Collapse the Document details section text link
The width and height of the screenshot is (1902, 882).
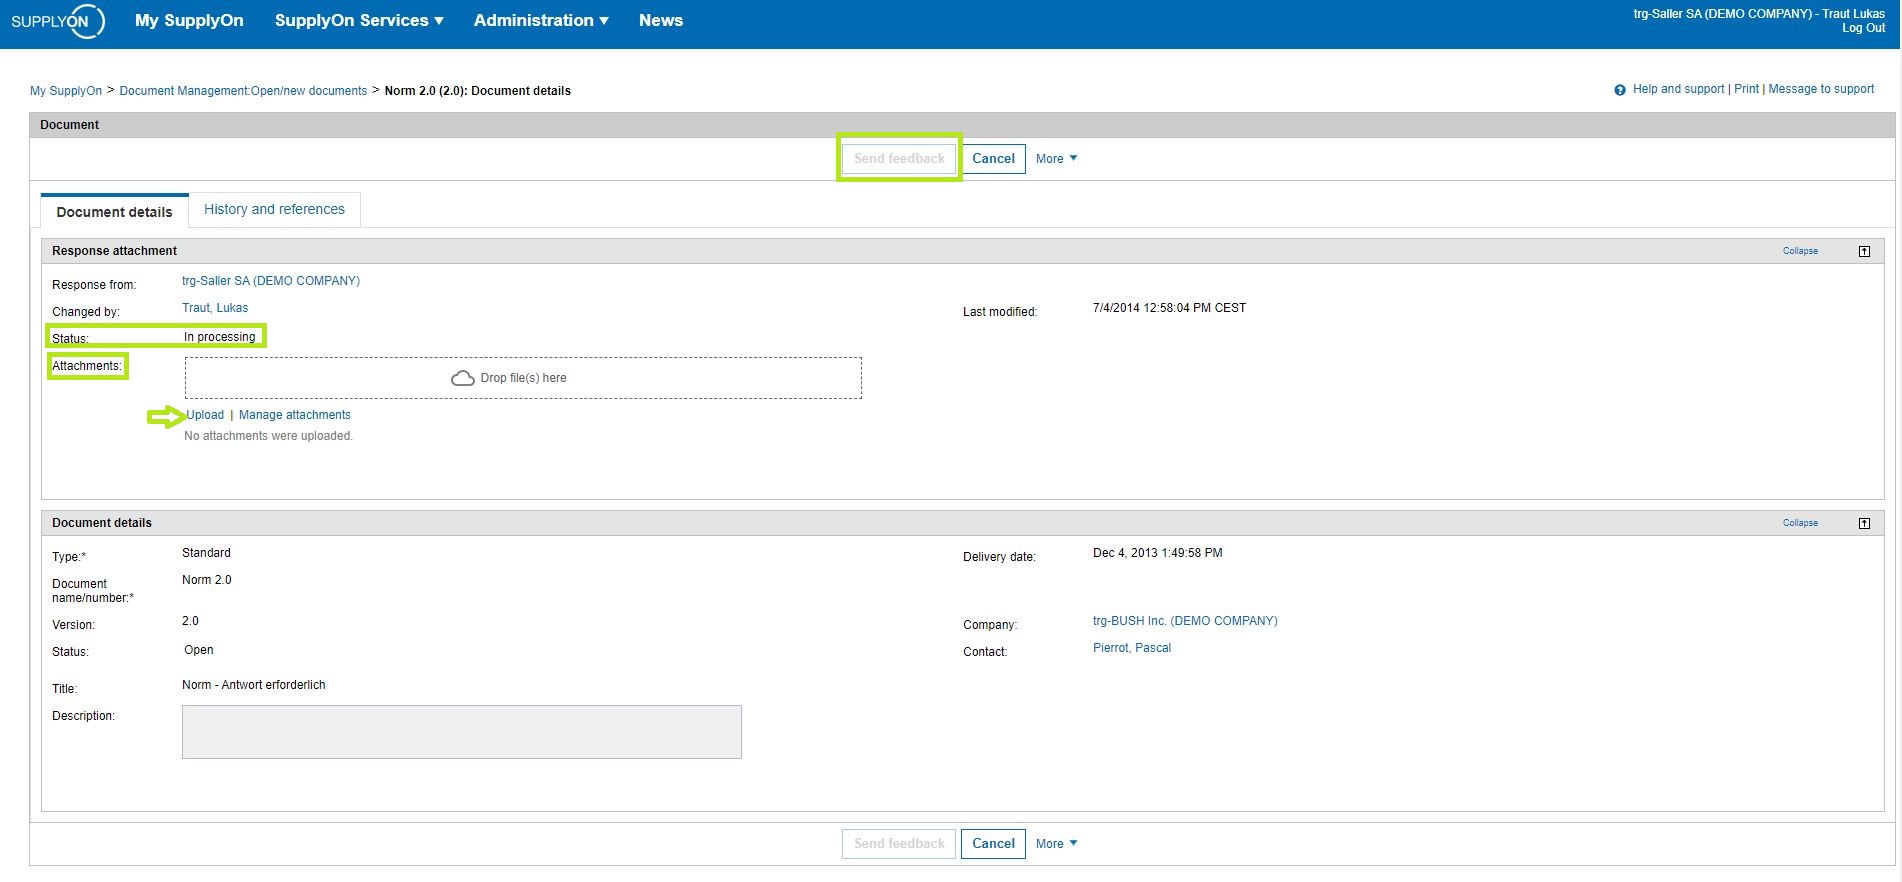point(1800,523)
